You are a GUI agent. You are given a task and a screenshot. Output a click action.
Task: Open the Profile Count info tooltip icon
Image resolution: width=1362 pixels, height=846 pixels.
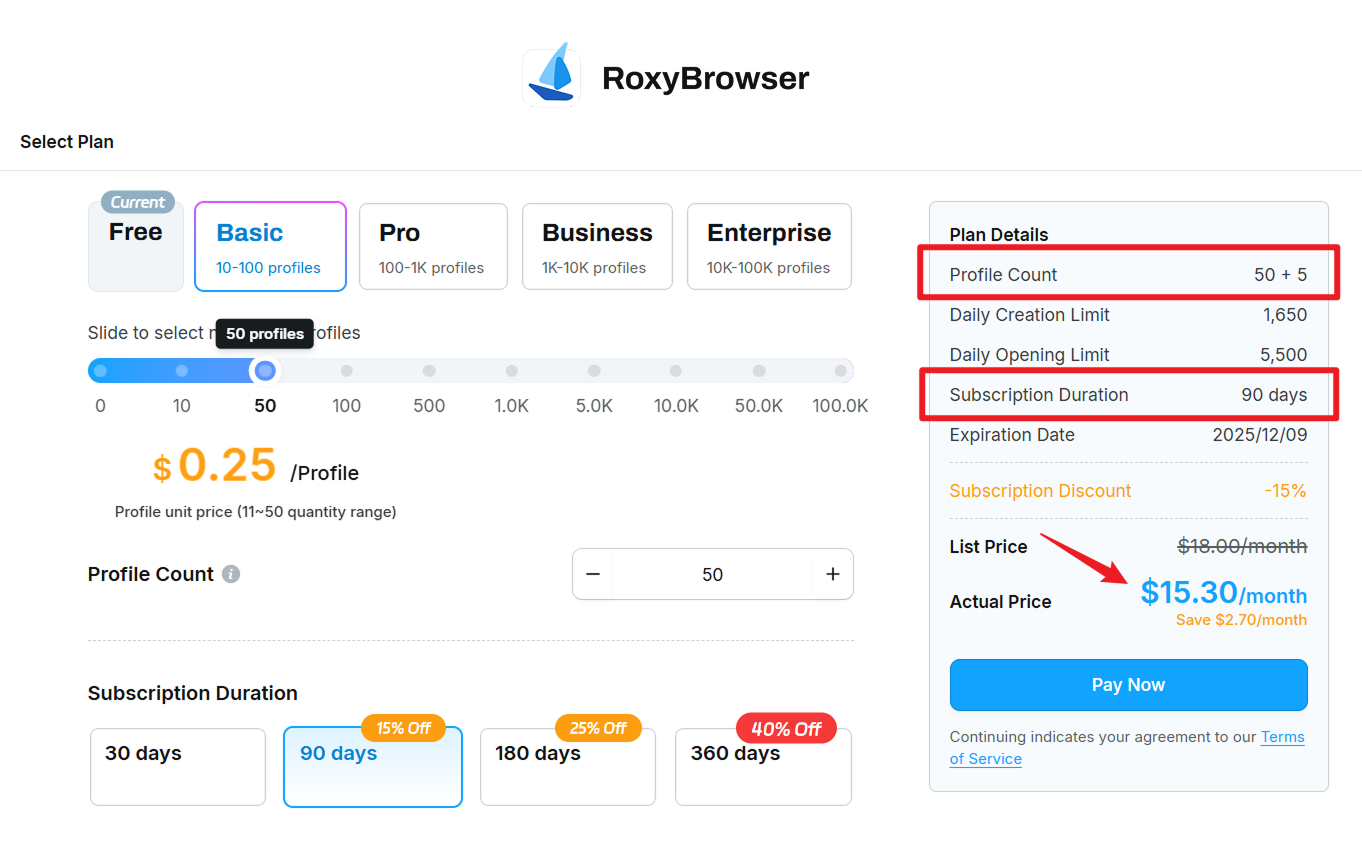[231, 573]
